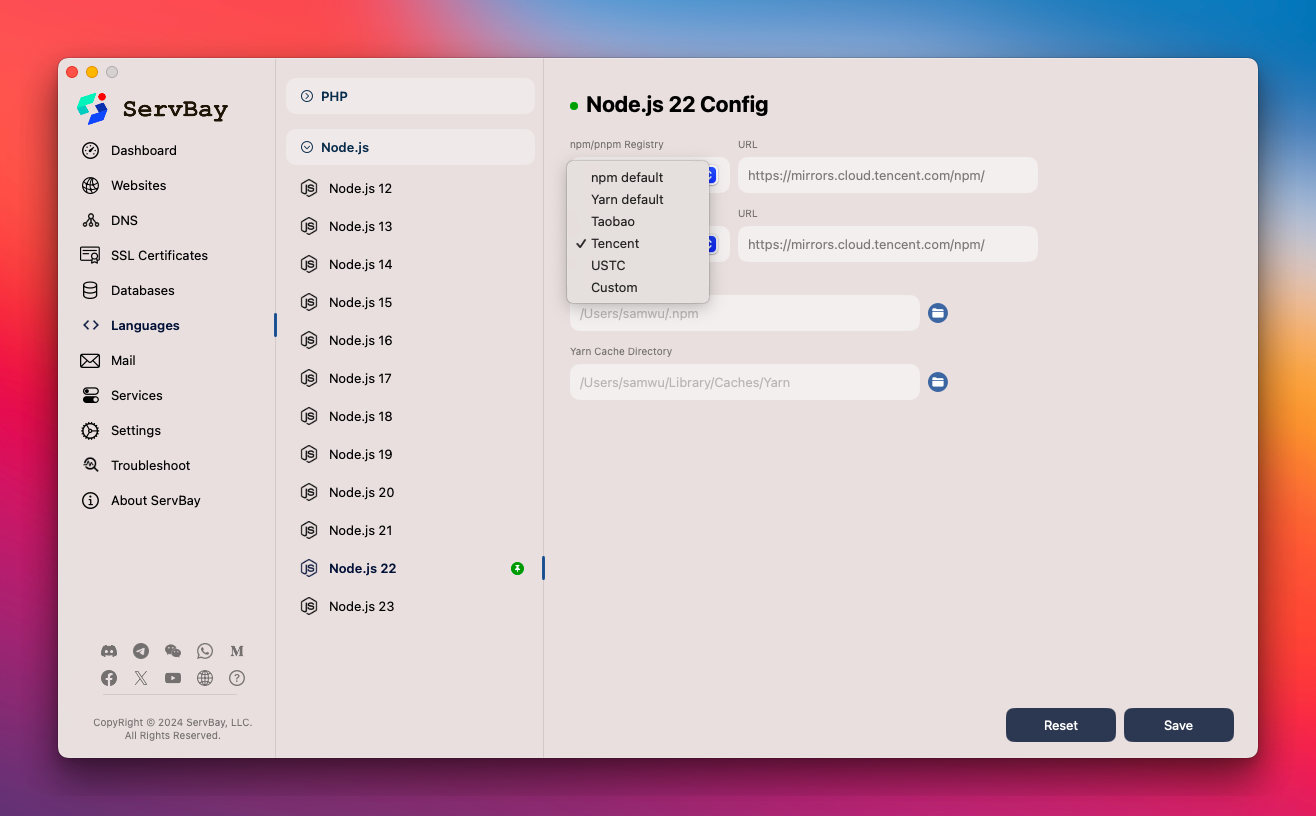Click the Databases cylinder icon

(x=90, y=290)
